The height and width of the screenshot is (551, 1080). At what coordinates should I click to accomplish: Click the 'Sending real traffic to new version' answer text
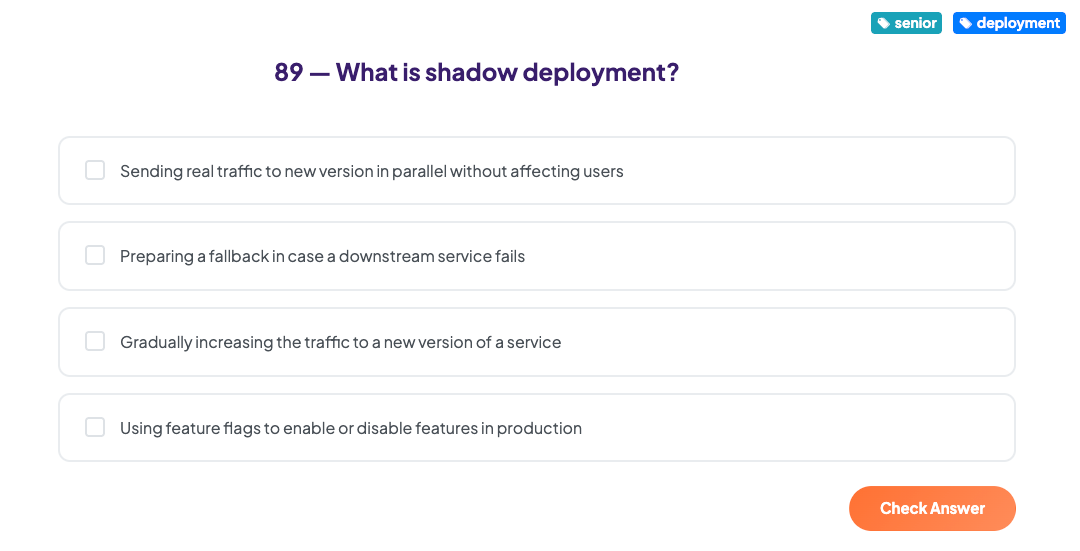click(371, 171)
